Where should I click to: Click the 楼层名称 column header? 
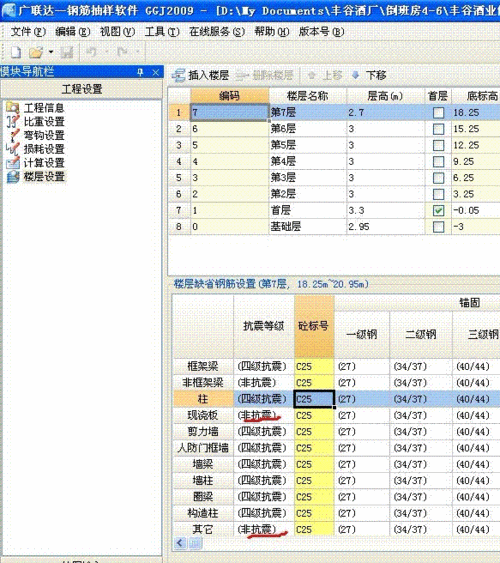308,96
